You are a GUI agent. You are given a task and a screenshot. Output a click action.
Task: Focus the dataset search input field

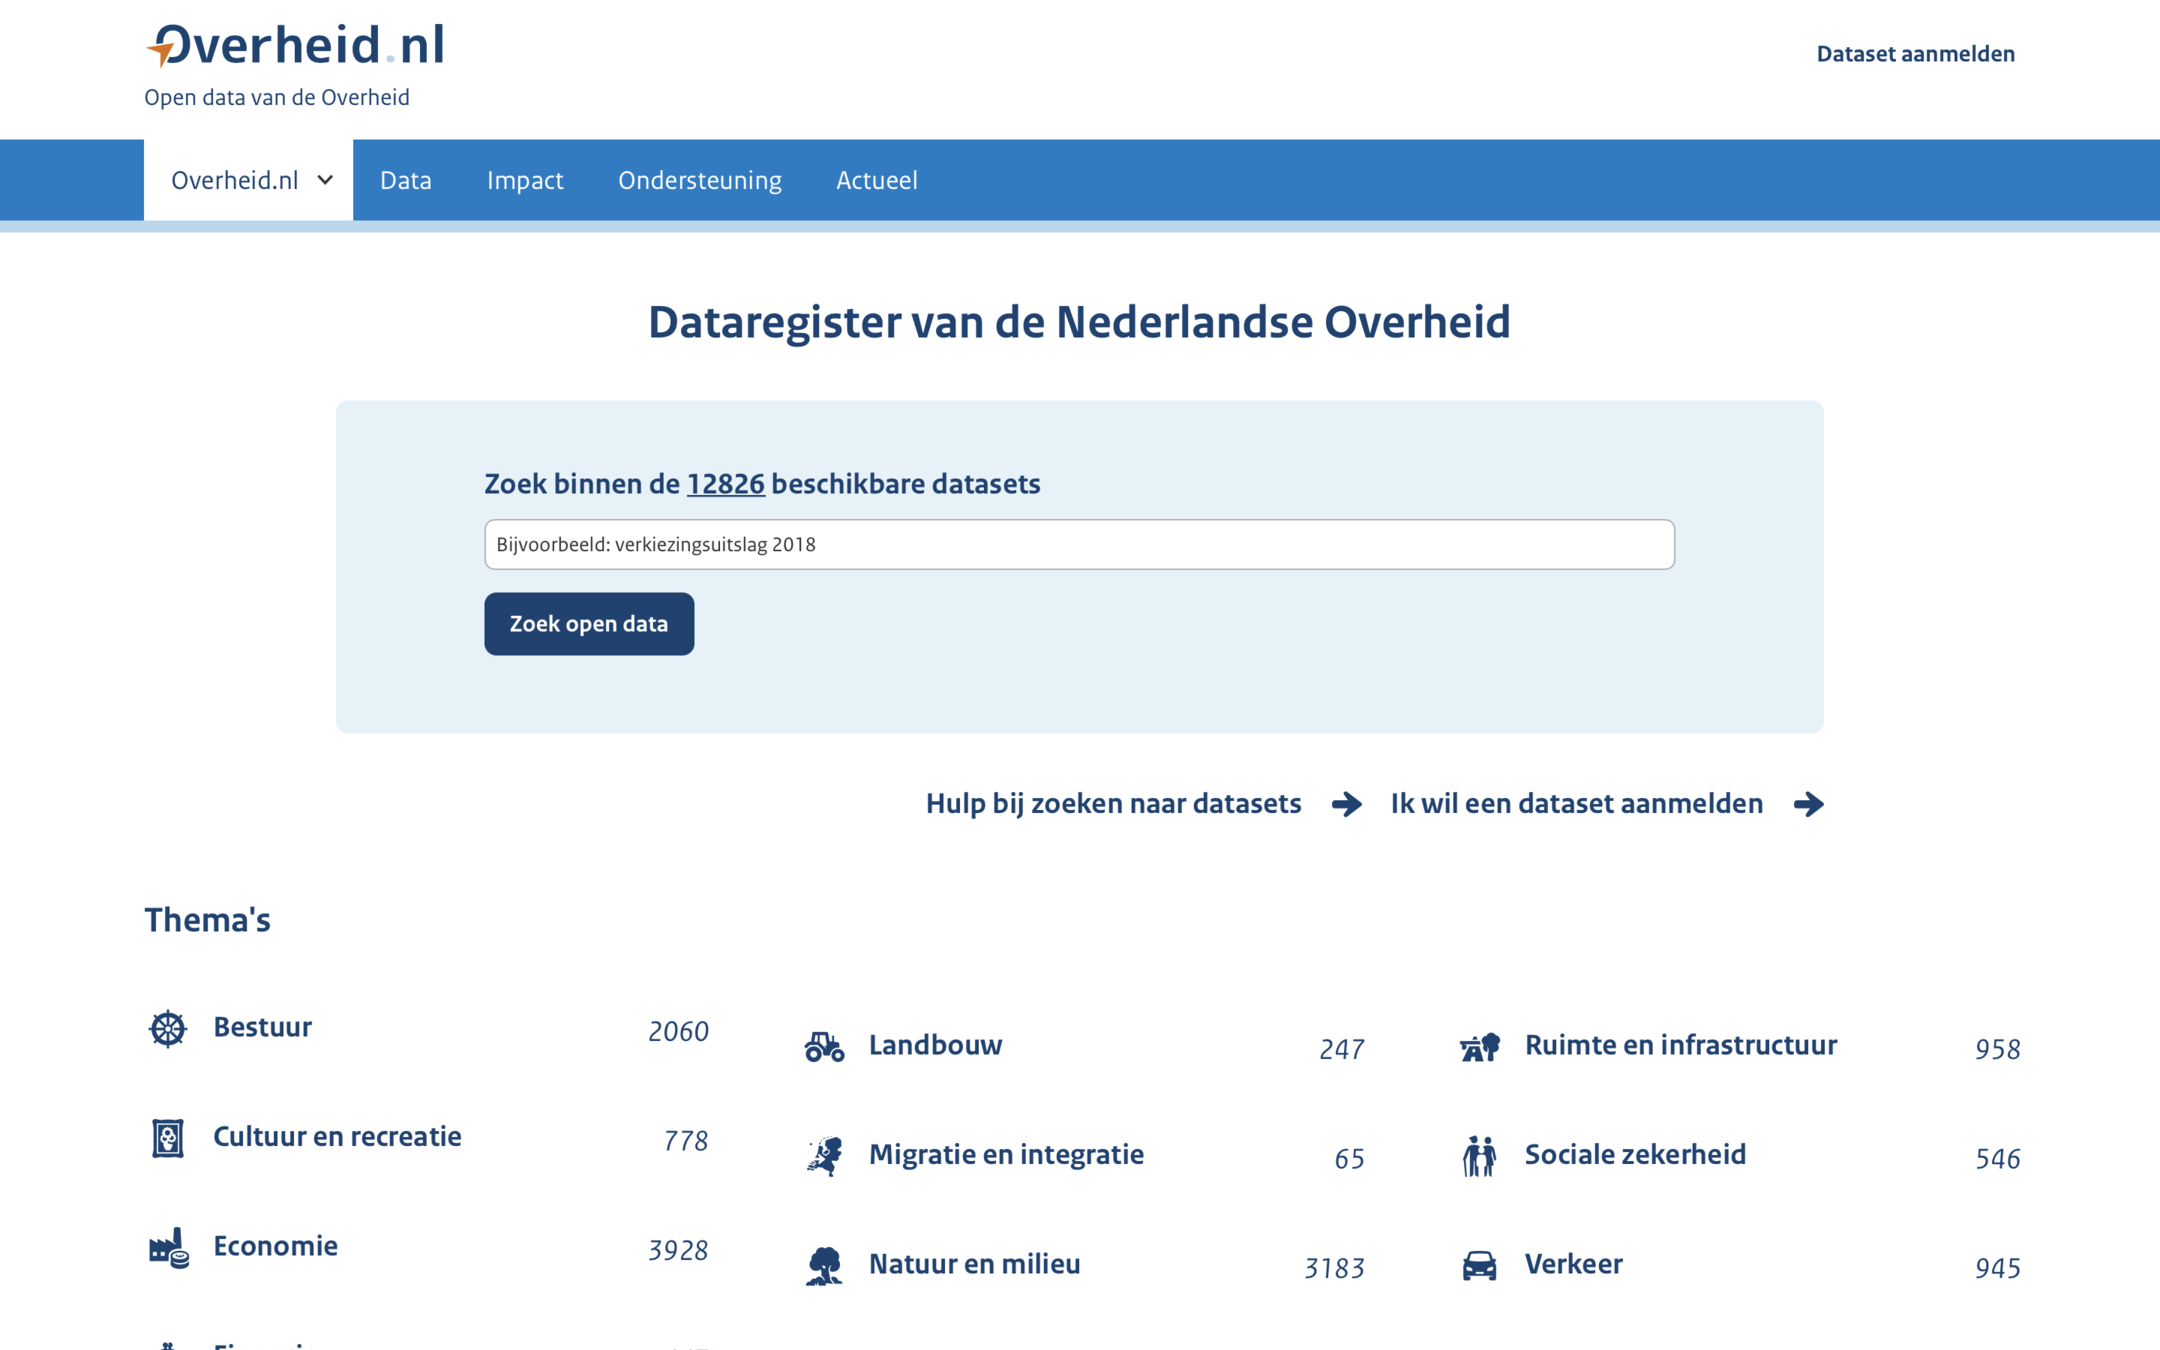point(1079,544)
